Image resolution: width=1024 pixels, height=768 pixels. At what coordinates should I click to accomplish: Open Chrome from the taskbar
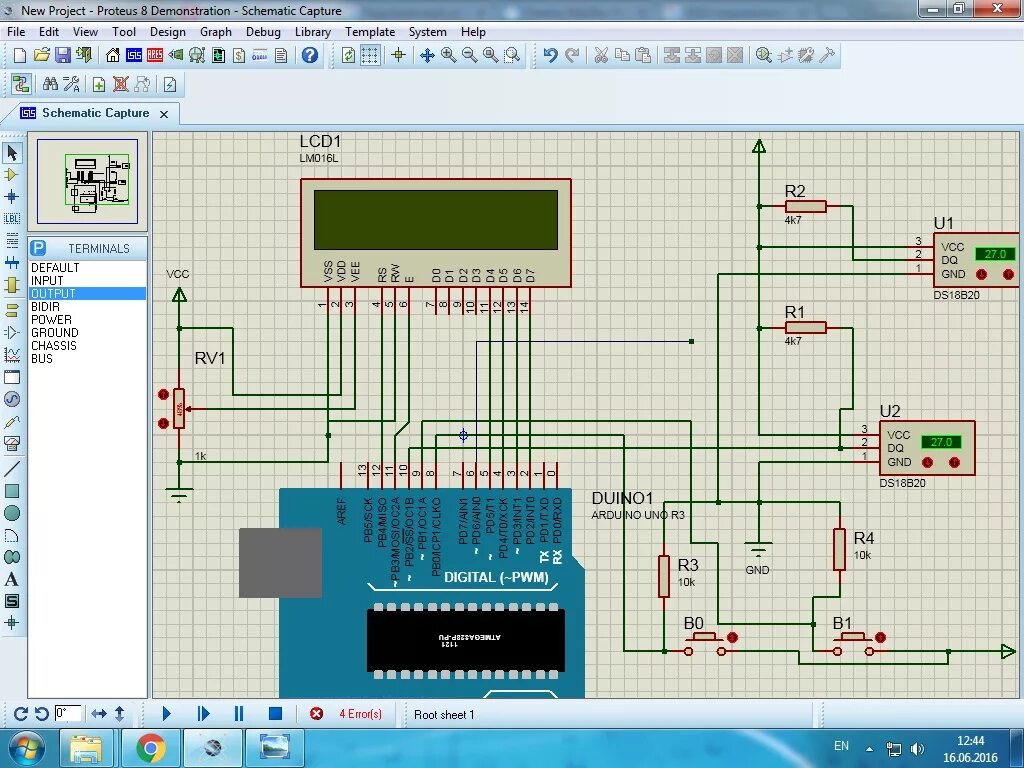coord(151,748)
